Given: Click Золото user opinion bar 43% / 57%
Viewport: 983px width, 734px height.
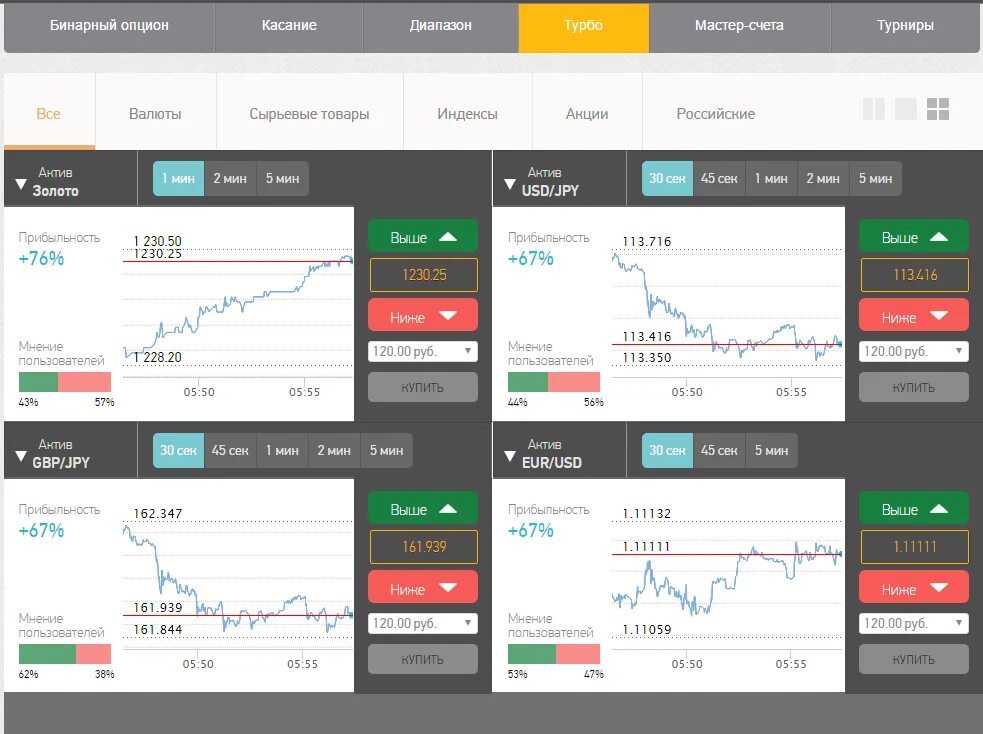Looking at the screenshot, I should pyautogui.click(x=65, y=382).
